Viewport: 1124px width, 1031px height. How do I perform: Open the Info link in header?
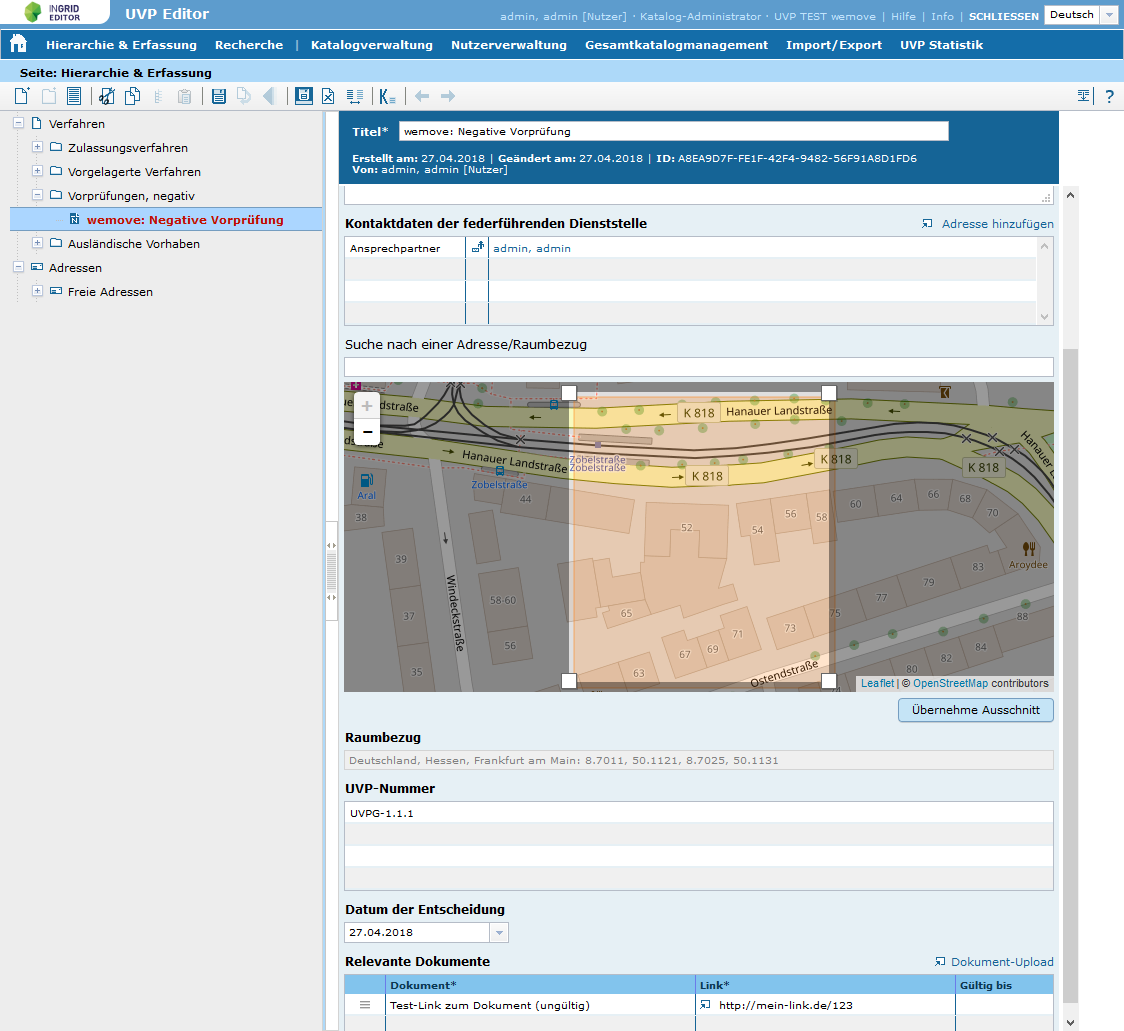pos(942,16)
